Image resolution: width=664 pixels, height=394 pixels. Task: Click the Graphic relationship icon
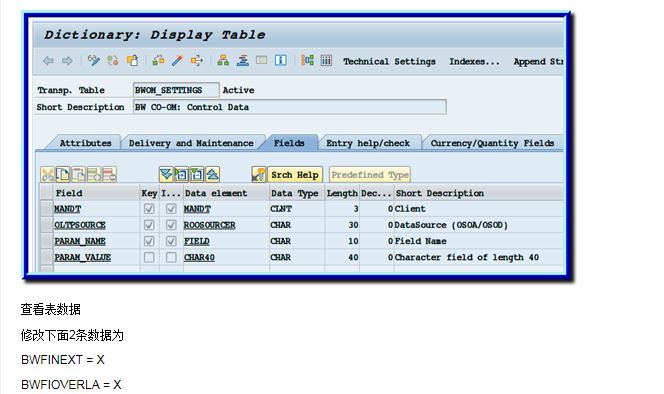click(307, 61)
